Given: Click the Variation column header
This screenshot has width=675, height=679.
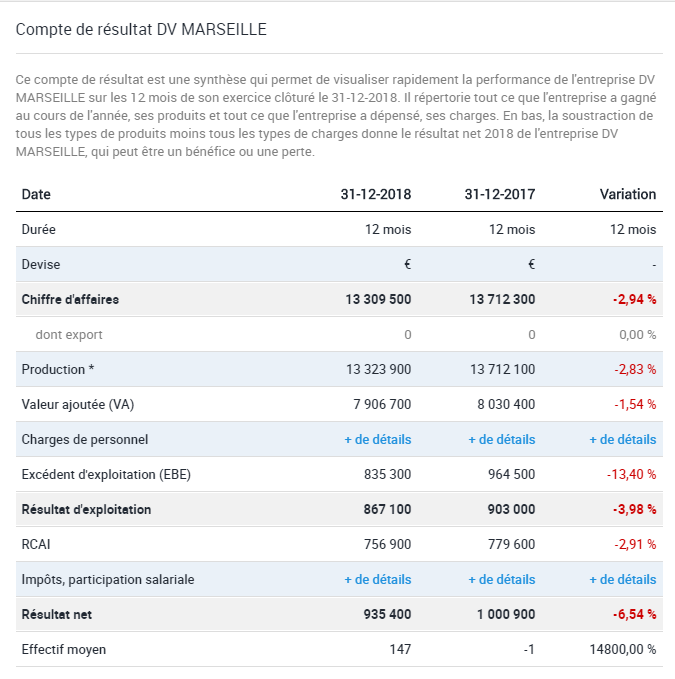Looking at the screenshot, I should coord(628,194).
